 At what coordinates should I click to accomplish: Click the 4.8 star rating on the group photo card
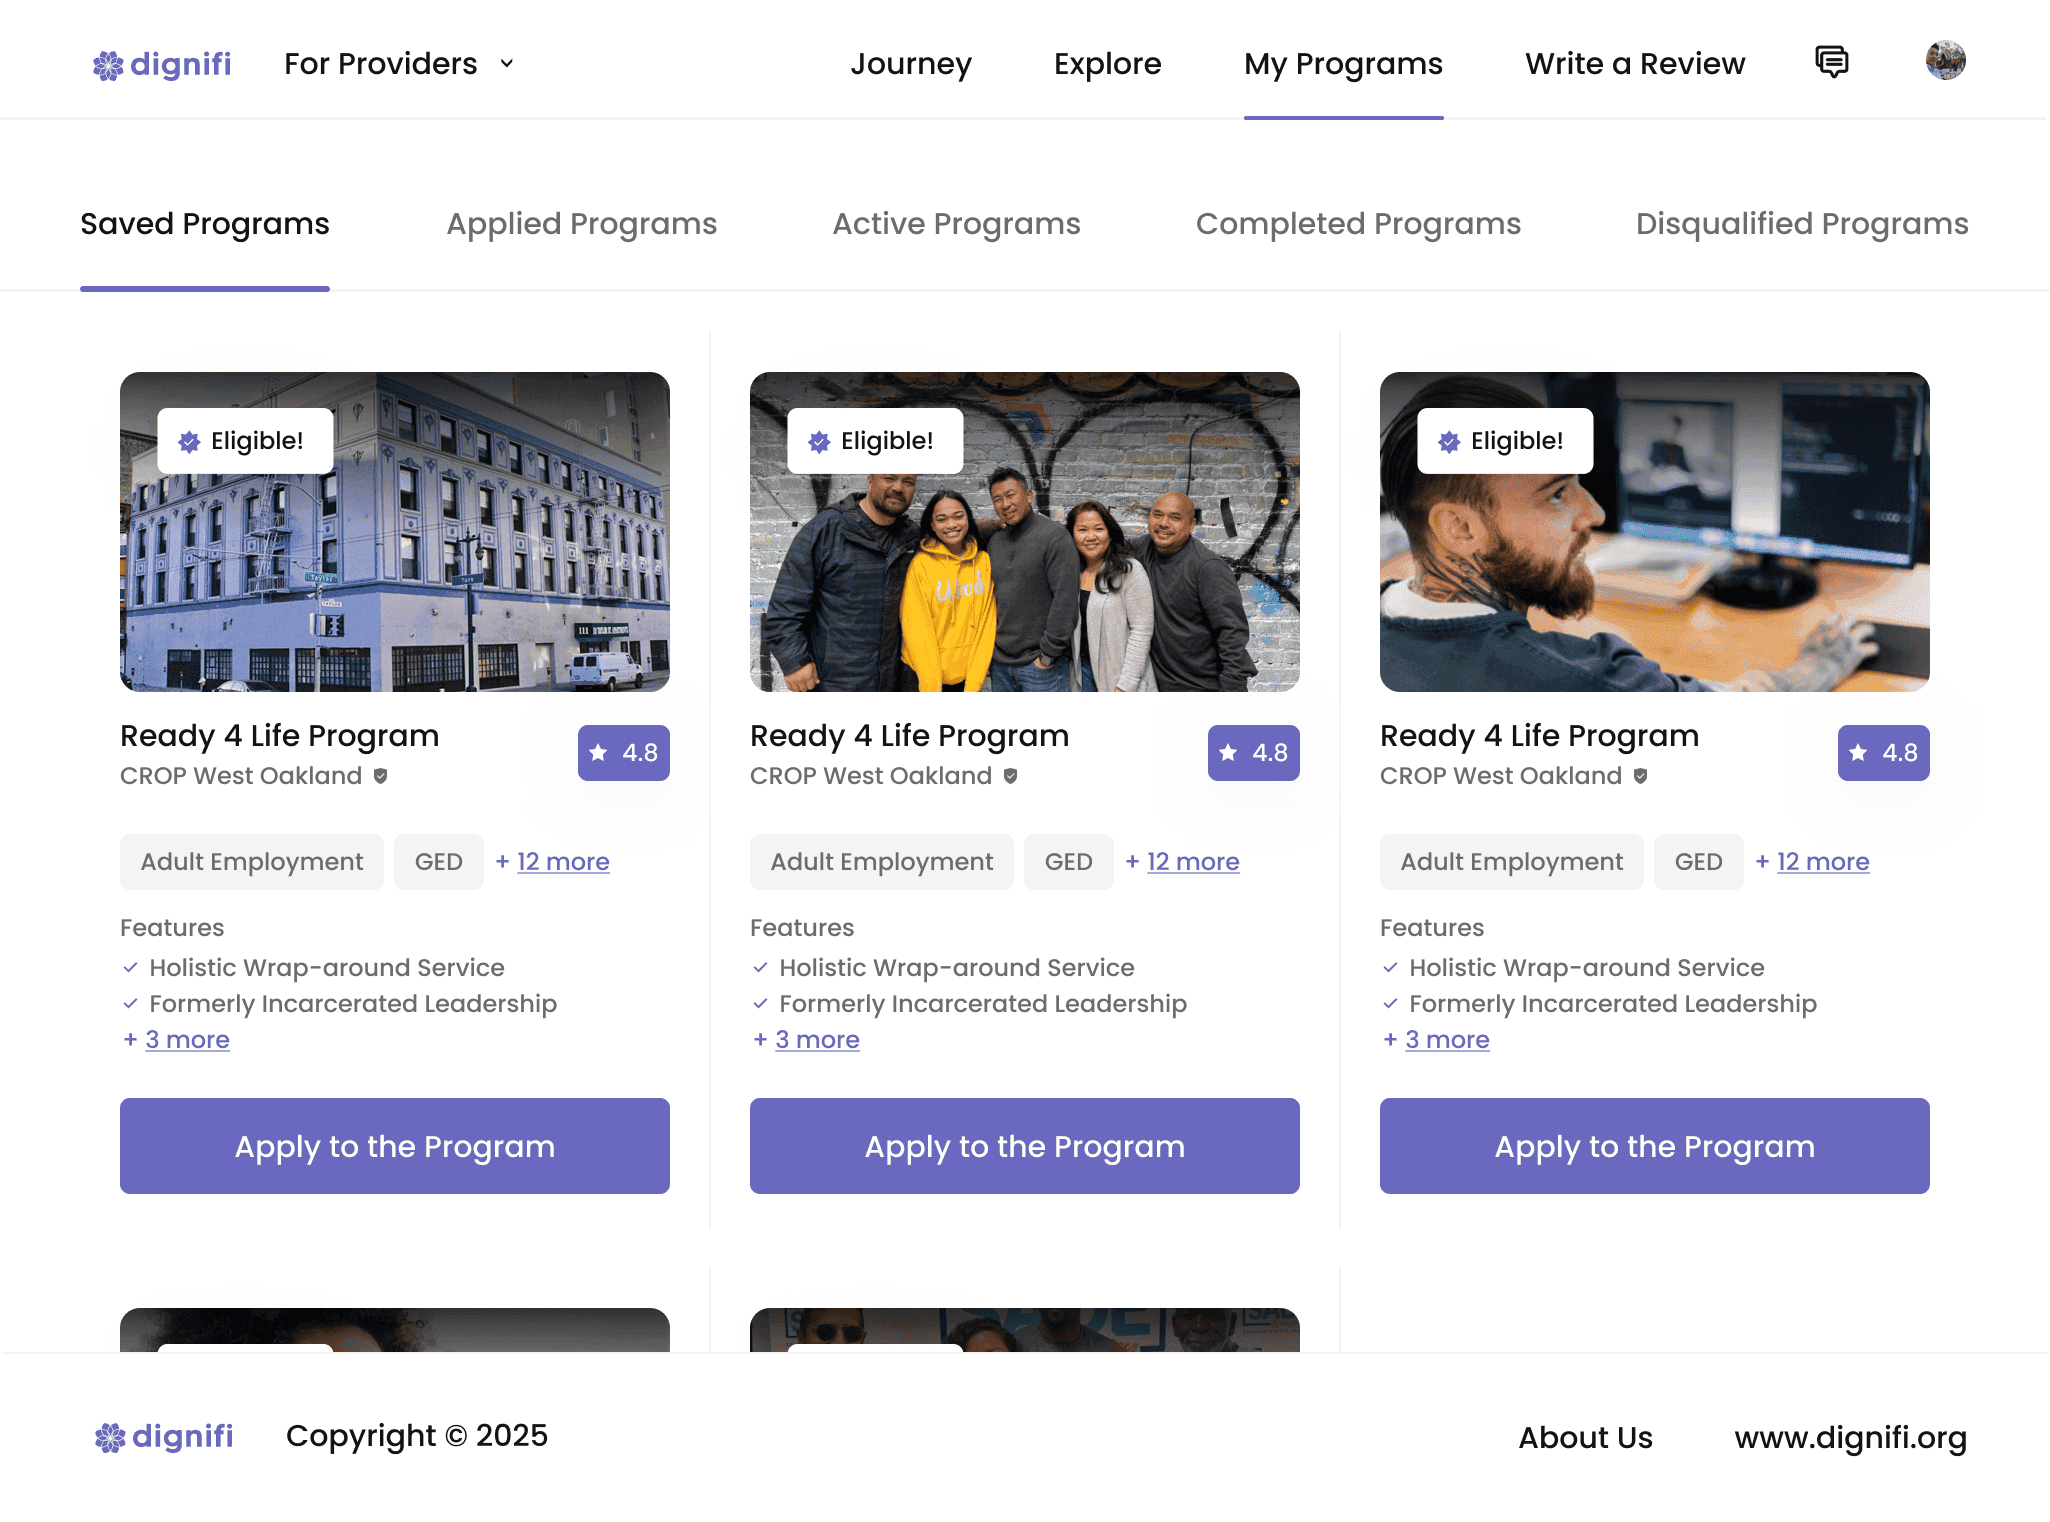point(1254,753)
